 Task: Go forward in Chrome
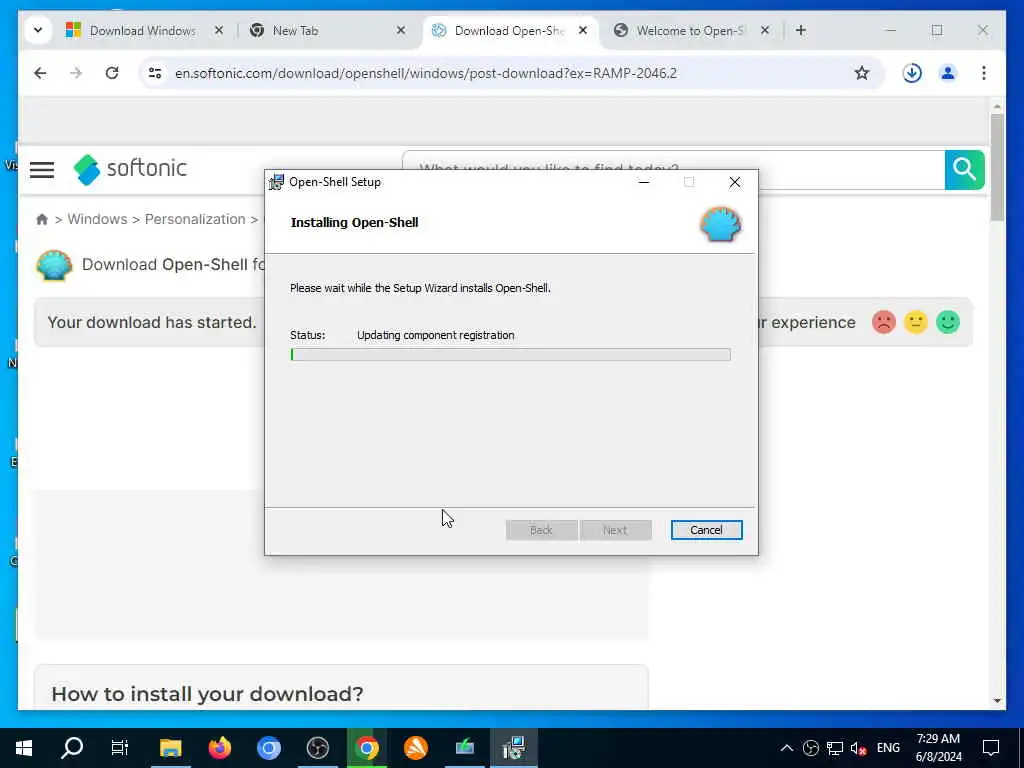point(76,73)
